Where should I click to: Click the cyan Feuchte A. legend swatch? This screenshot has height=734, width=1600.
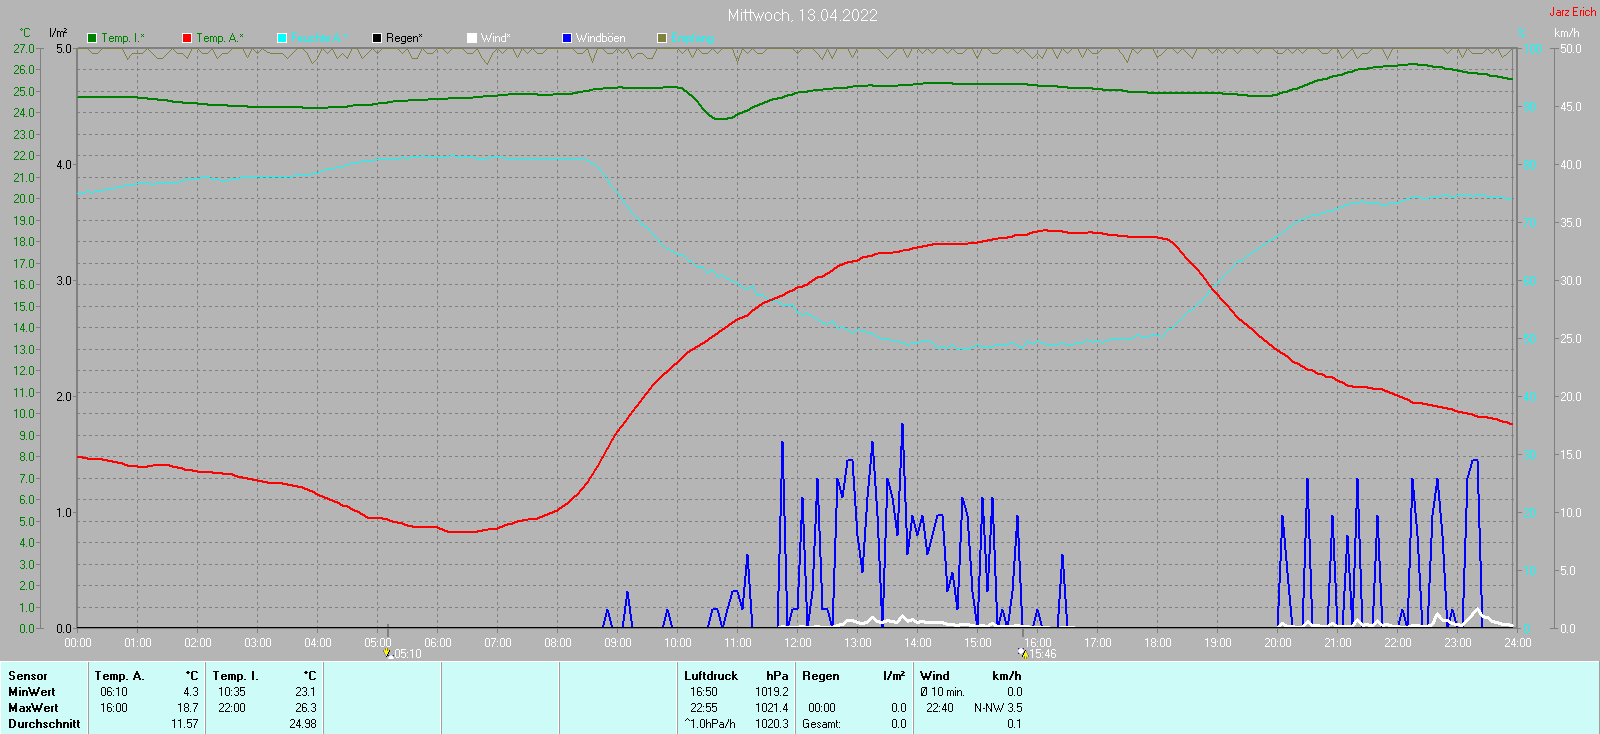(282, 38)
